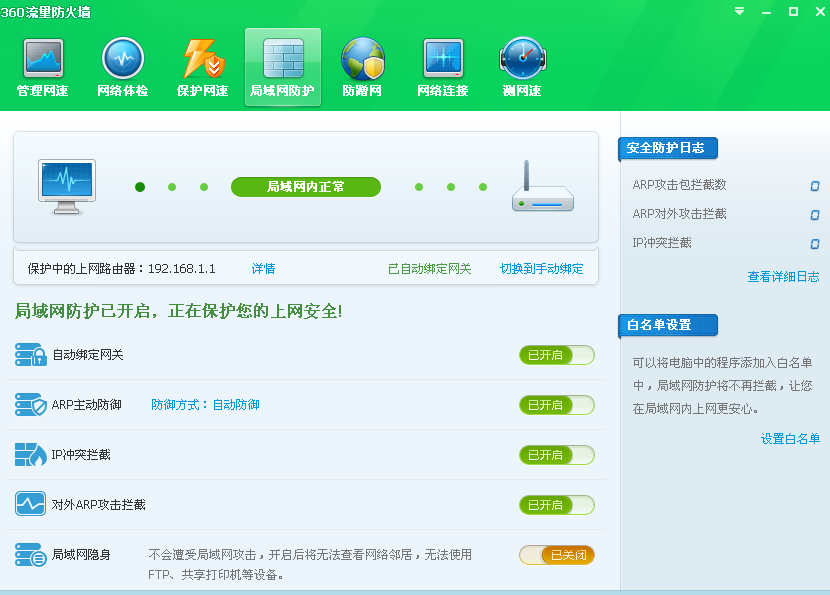This screenshot has height=595, width=830.
Task: Click the 对外ARP攻击拦截 label
Action: click(98, 504)
